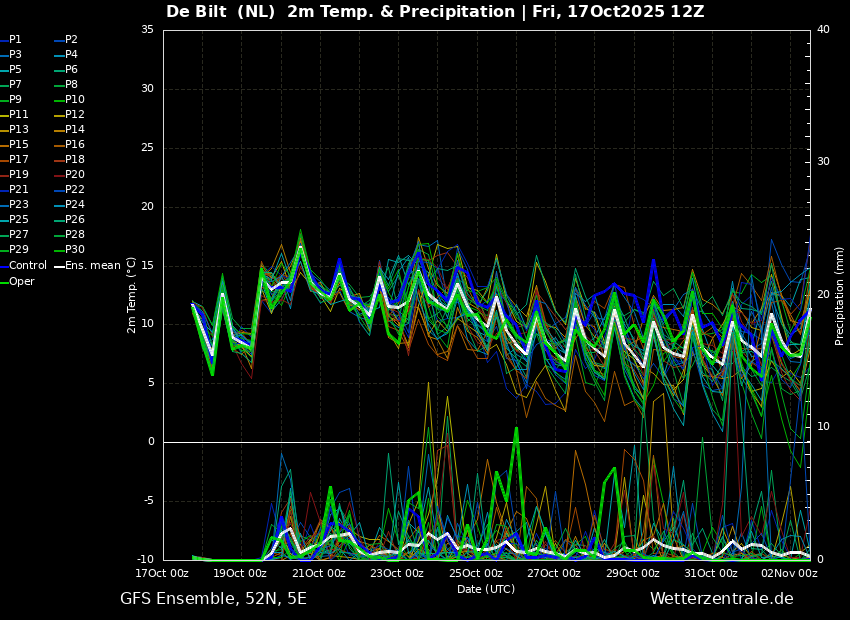Click the Precipitation (mm) axis title
Screen dimensions: 850x620
[839, 296]
